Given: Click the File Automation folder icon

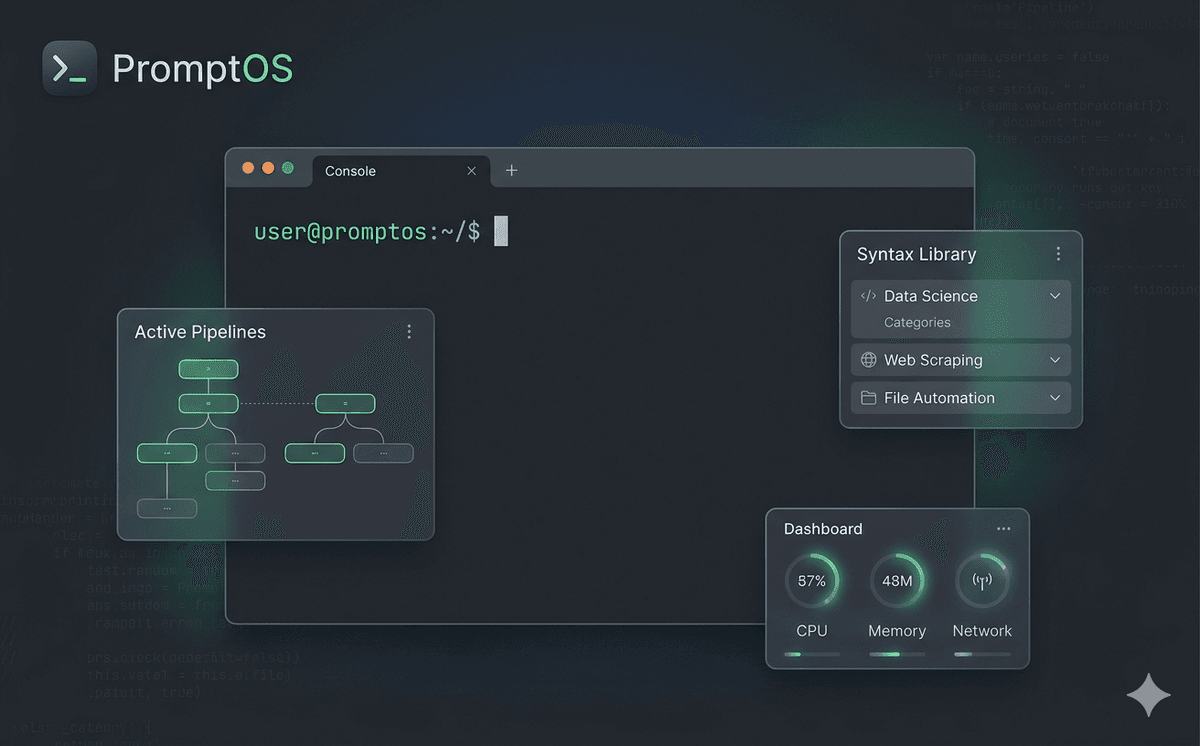Looking at the screenshot, I should tap(868, 398).
